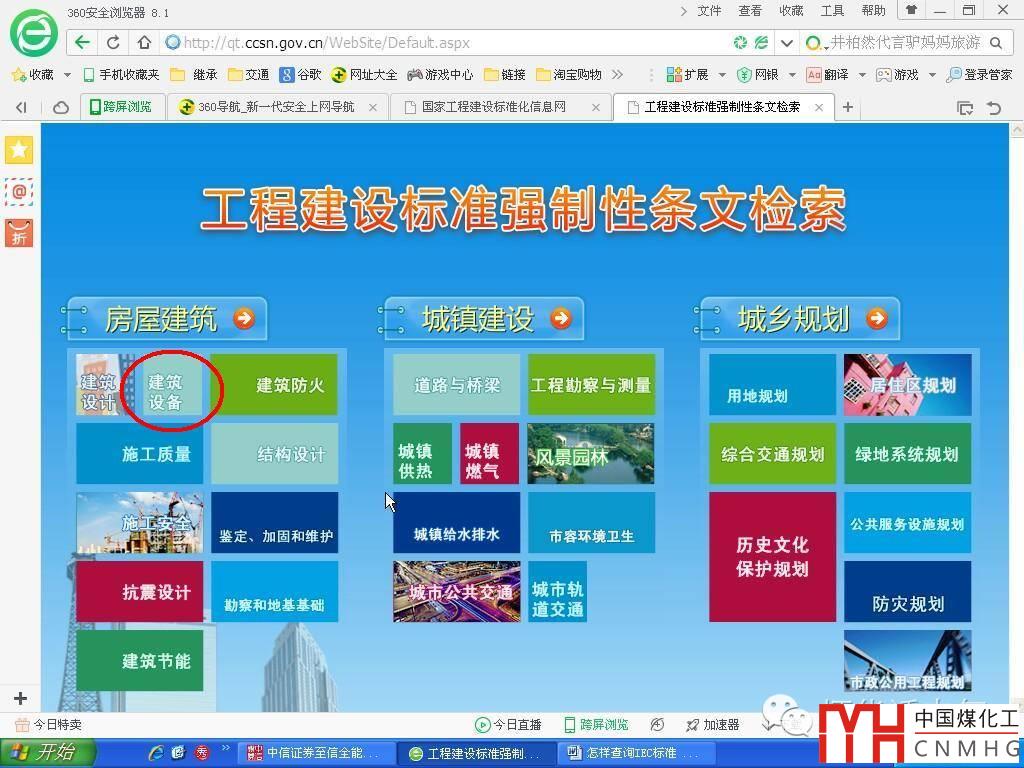Click 今日特卖 in status bar
The image size is (1024, 768).
point(48,724)
